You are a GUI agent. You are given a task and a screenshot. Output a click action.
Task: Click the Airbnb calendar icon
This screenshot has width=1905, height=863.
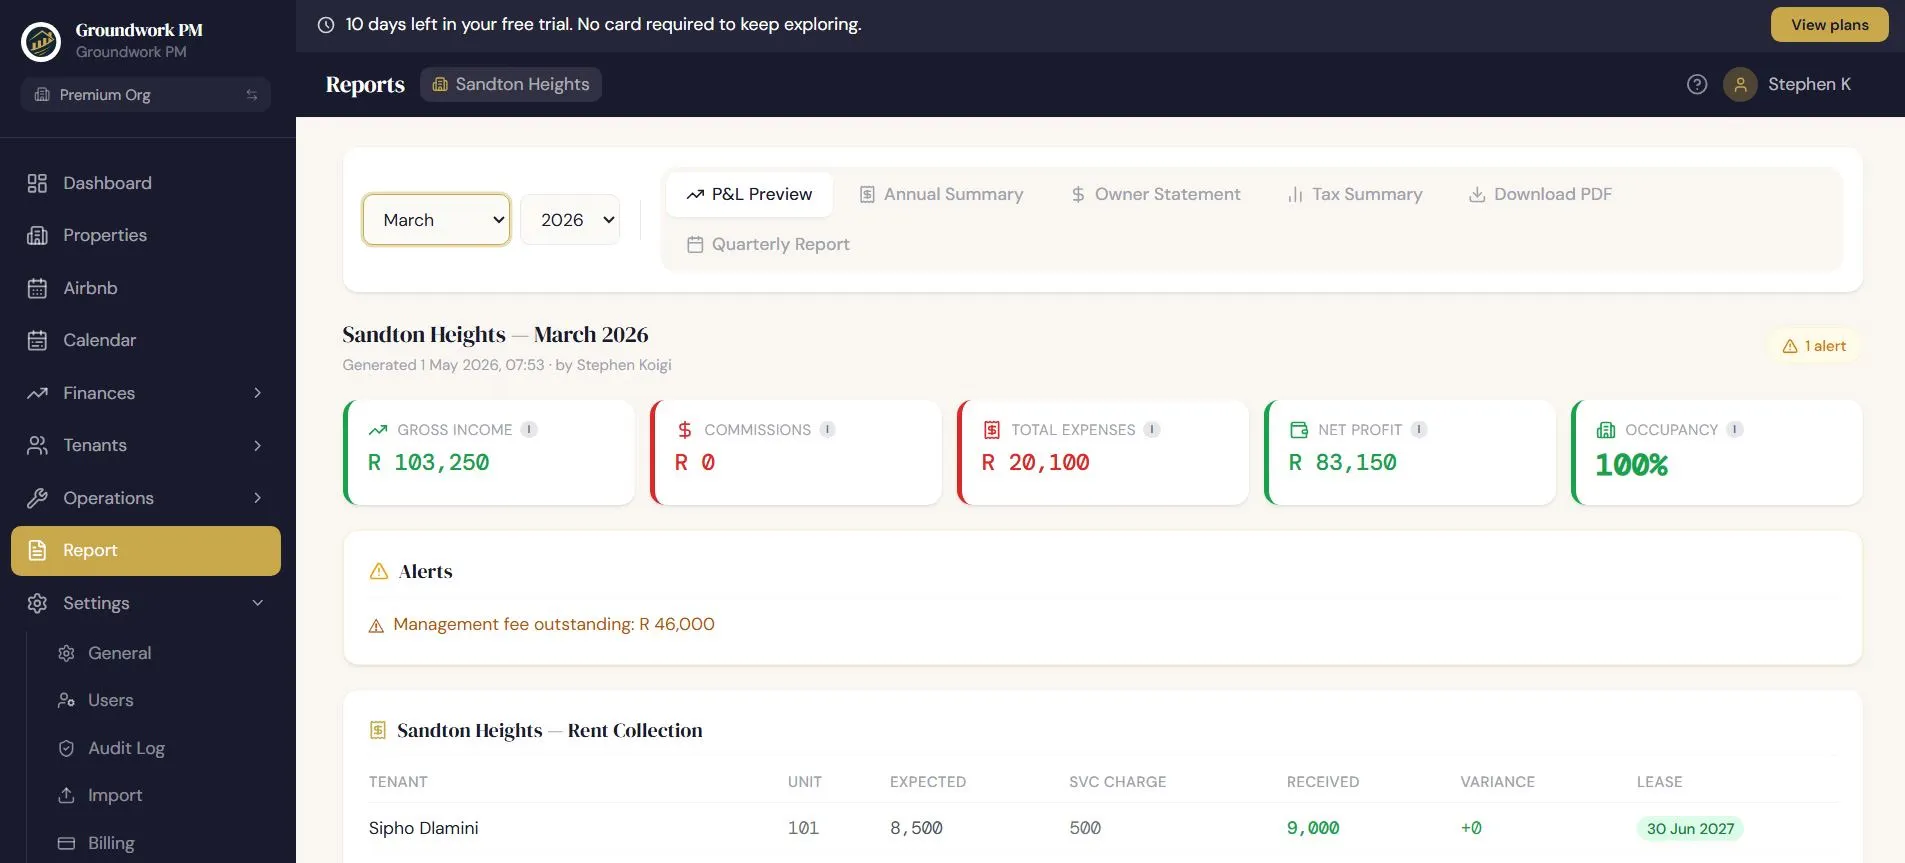click(x=37, y=288)
